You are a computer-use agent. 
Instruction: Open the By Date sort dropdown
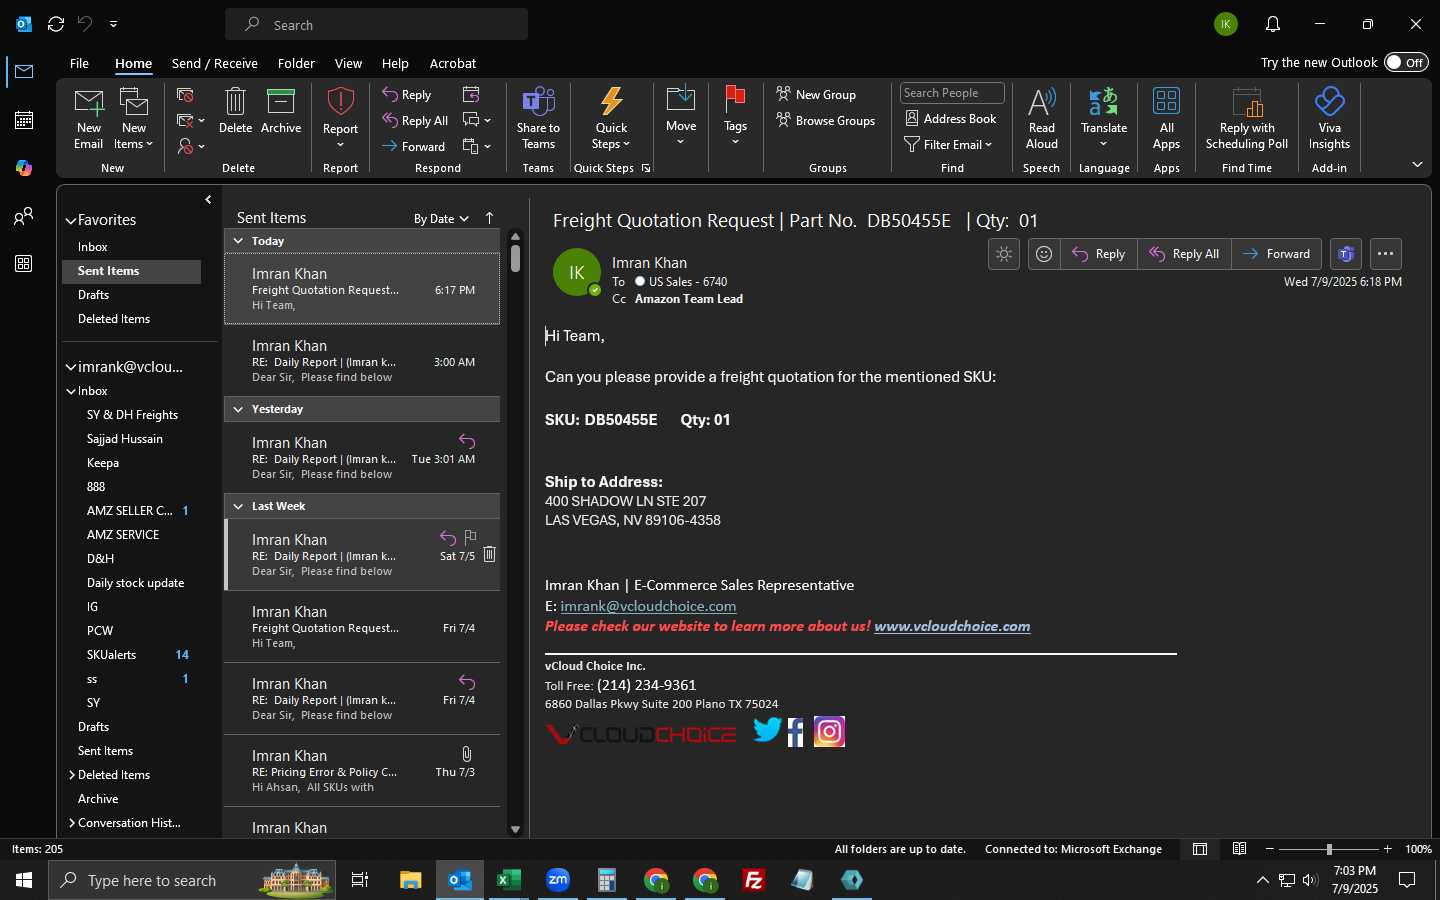pos(441,219)
